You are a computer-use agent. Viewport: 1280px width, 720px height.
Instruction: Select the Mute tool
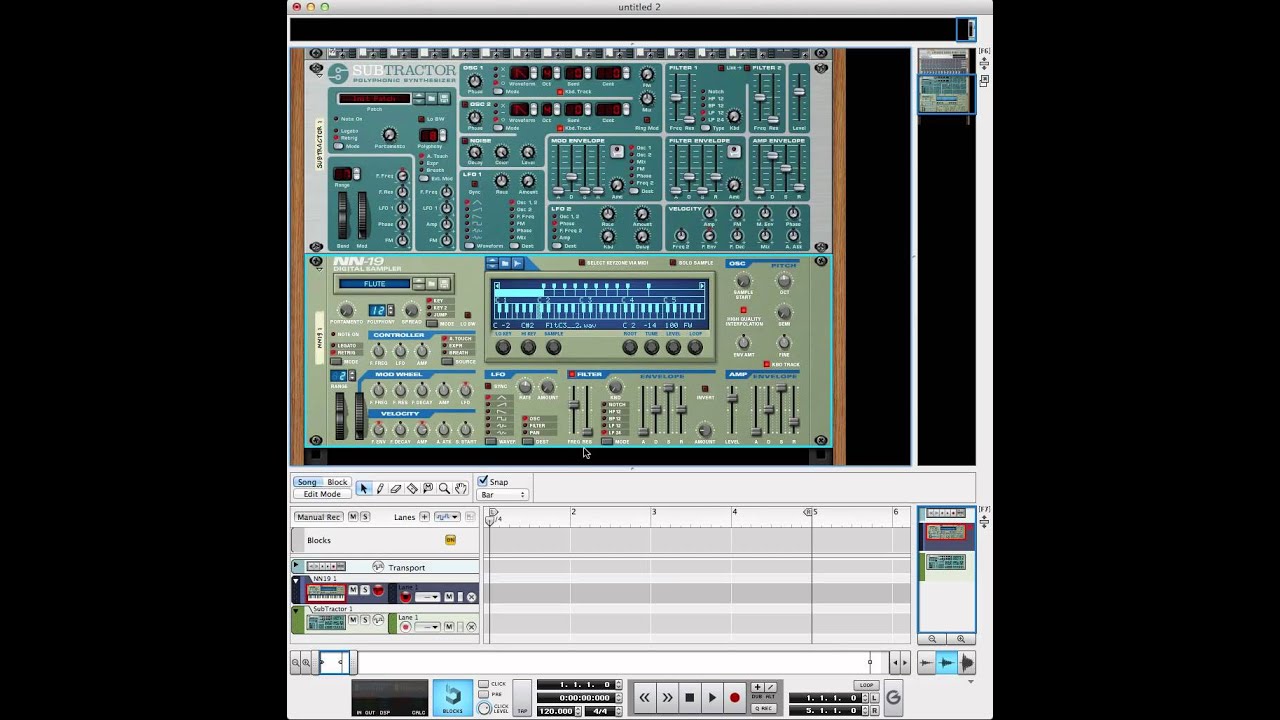pos(428,488)
